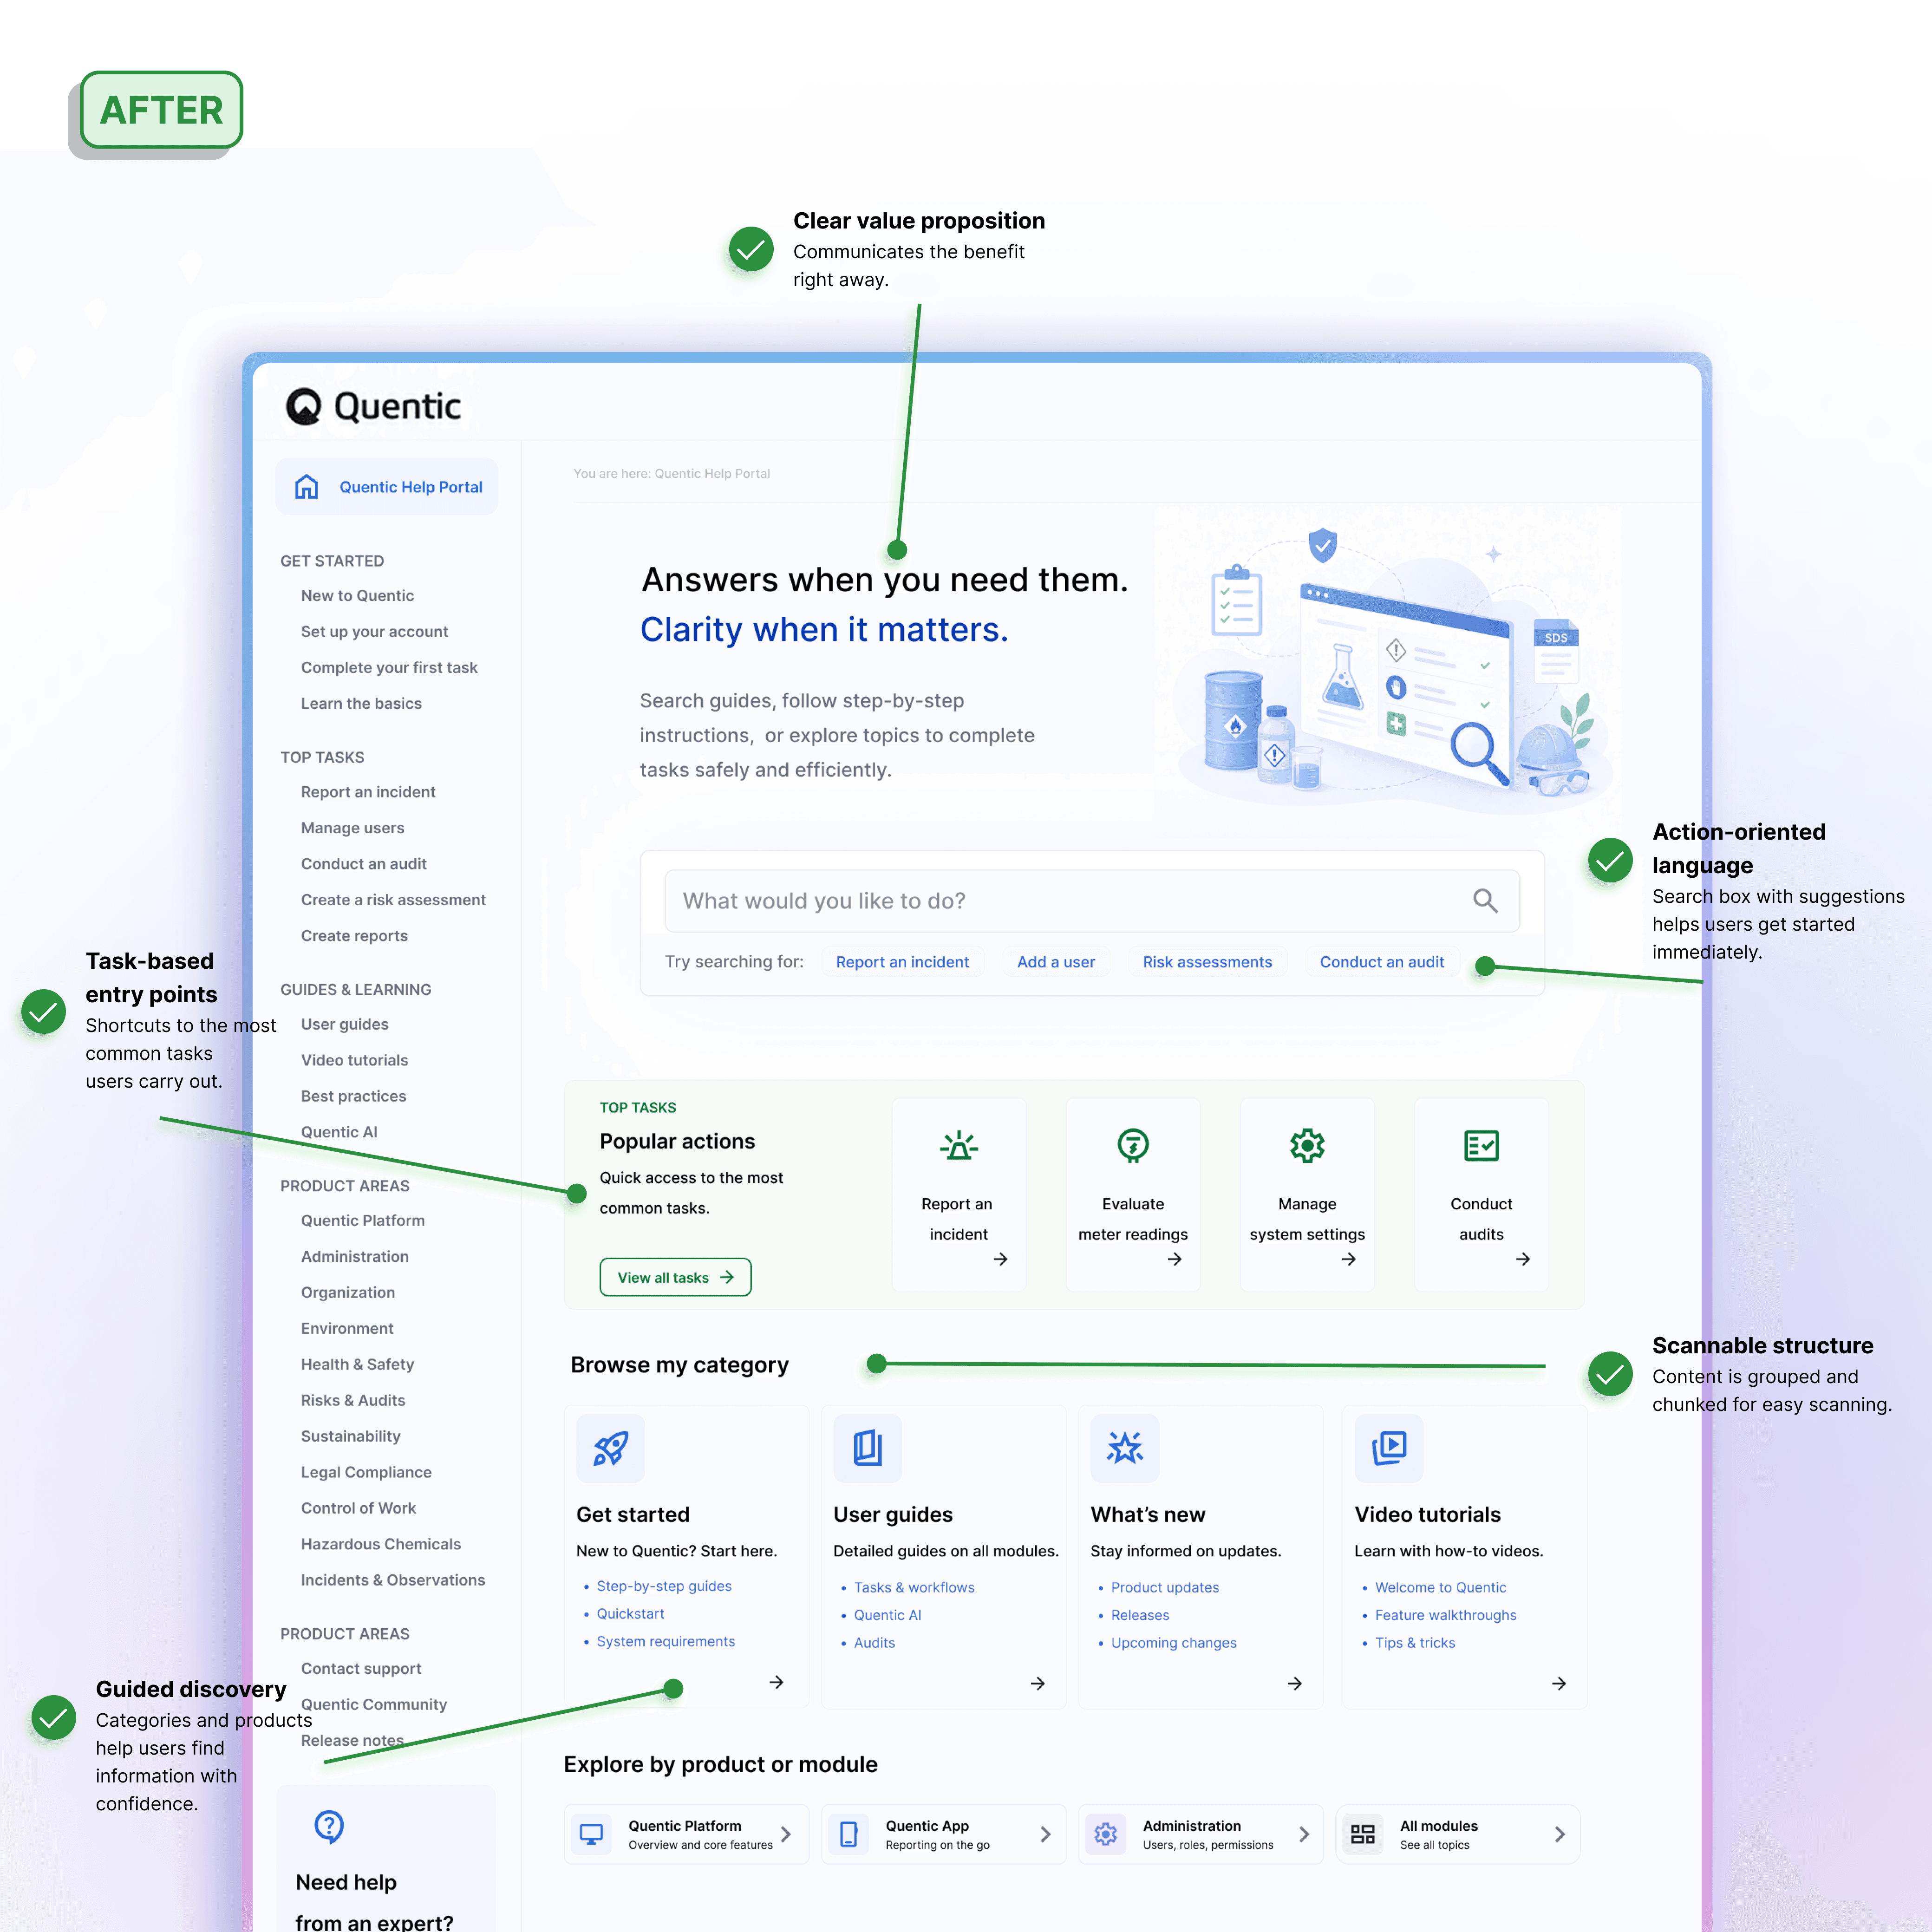Open the Tasks & workflows link
The width and height of the screenshot is (1932, 1932).
[914, 1587]
